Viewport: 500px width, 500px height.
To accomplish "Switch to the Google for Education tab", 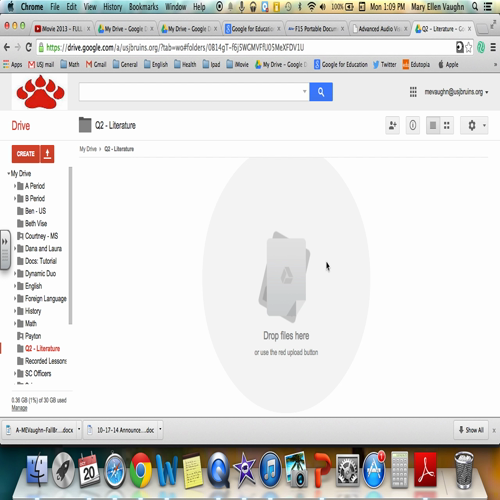I will pos(252,29).
